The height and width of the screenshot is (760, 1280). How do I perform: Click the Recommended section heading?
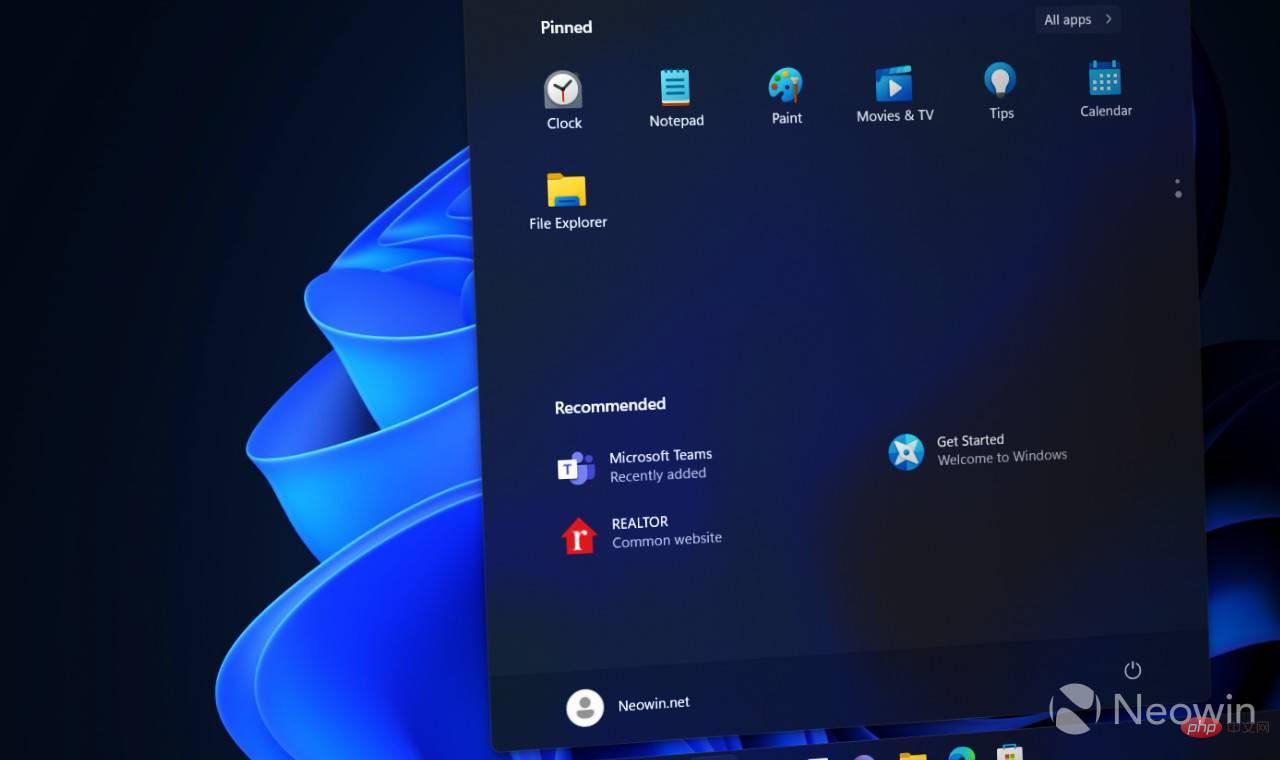pyautogui.click(x=610, y=406)
